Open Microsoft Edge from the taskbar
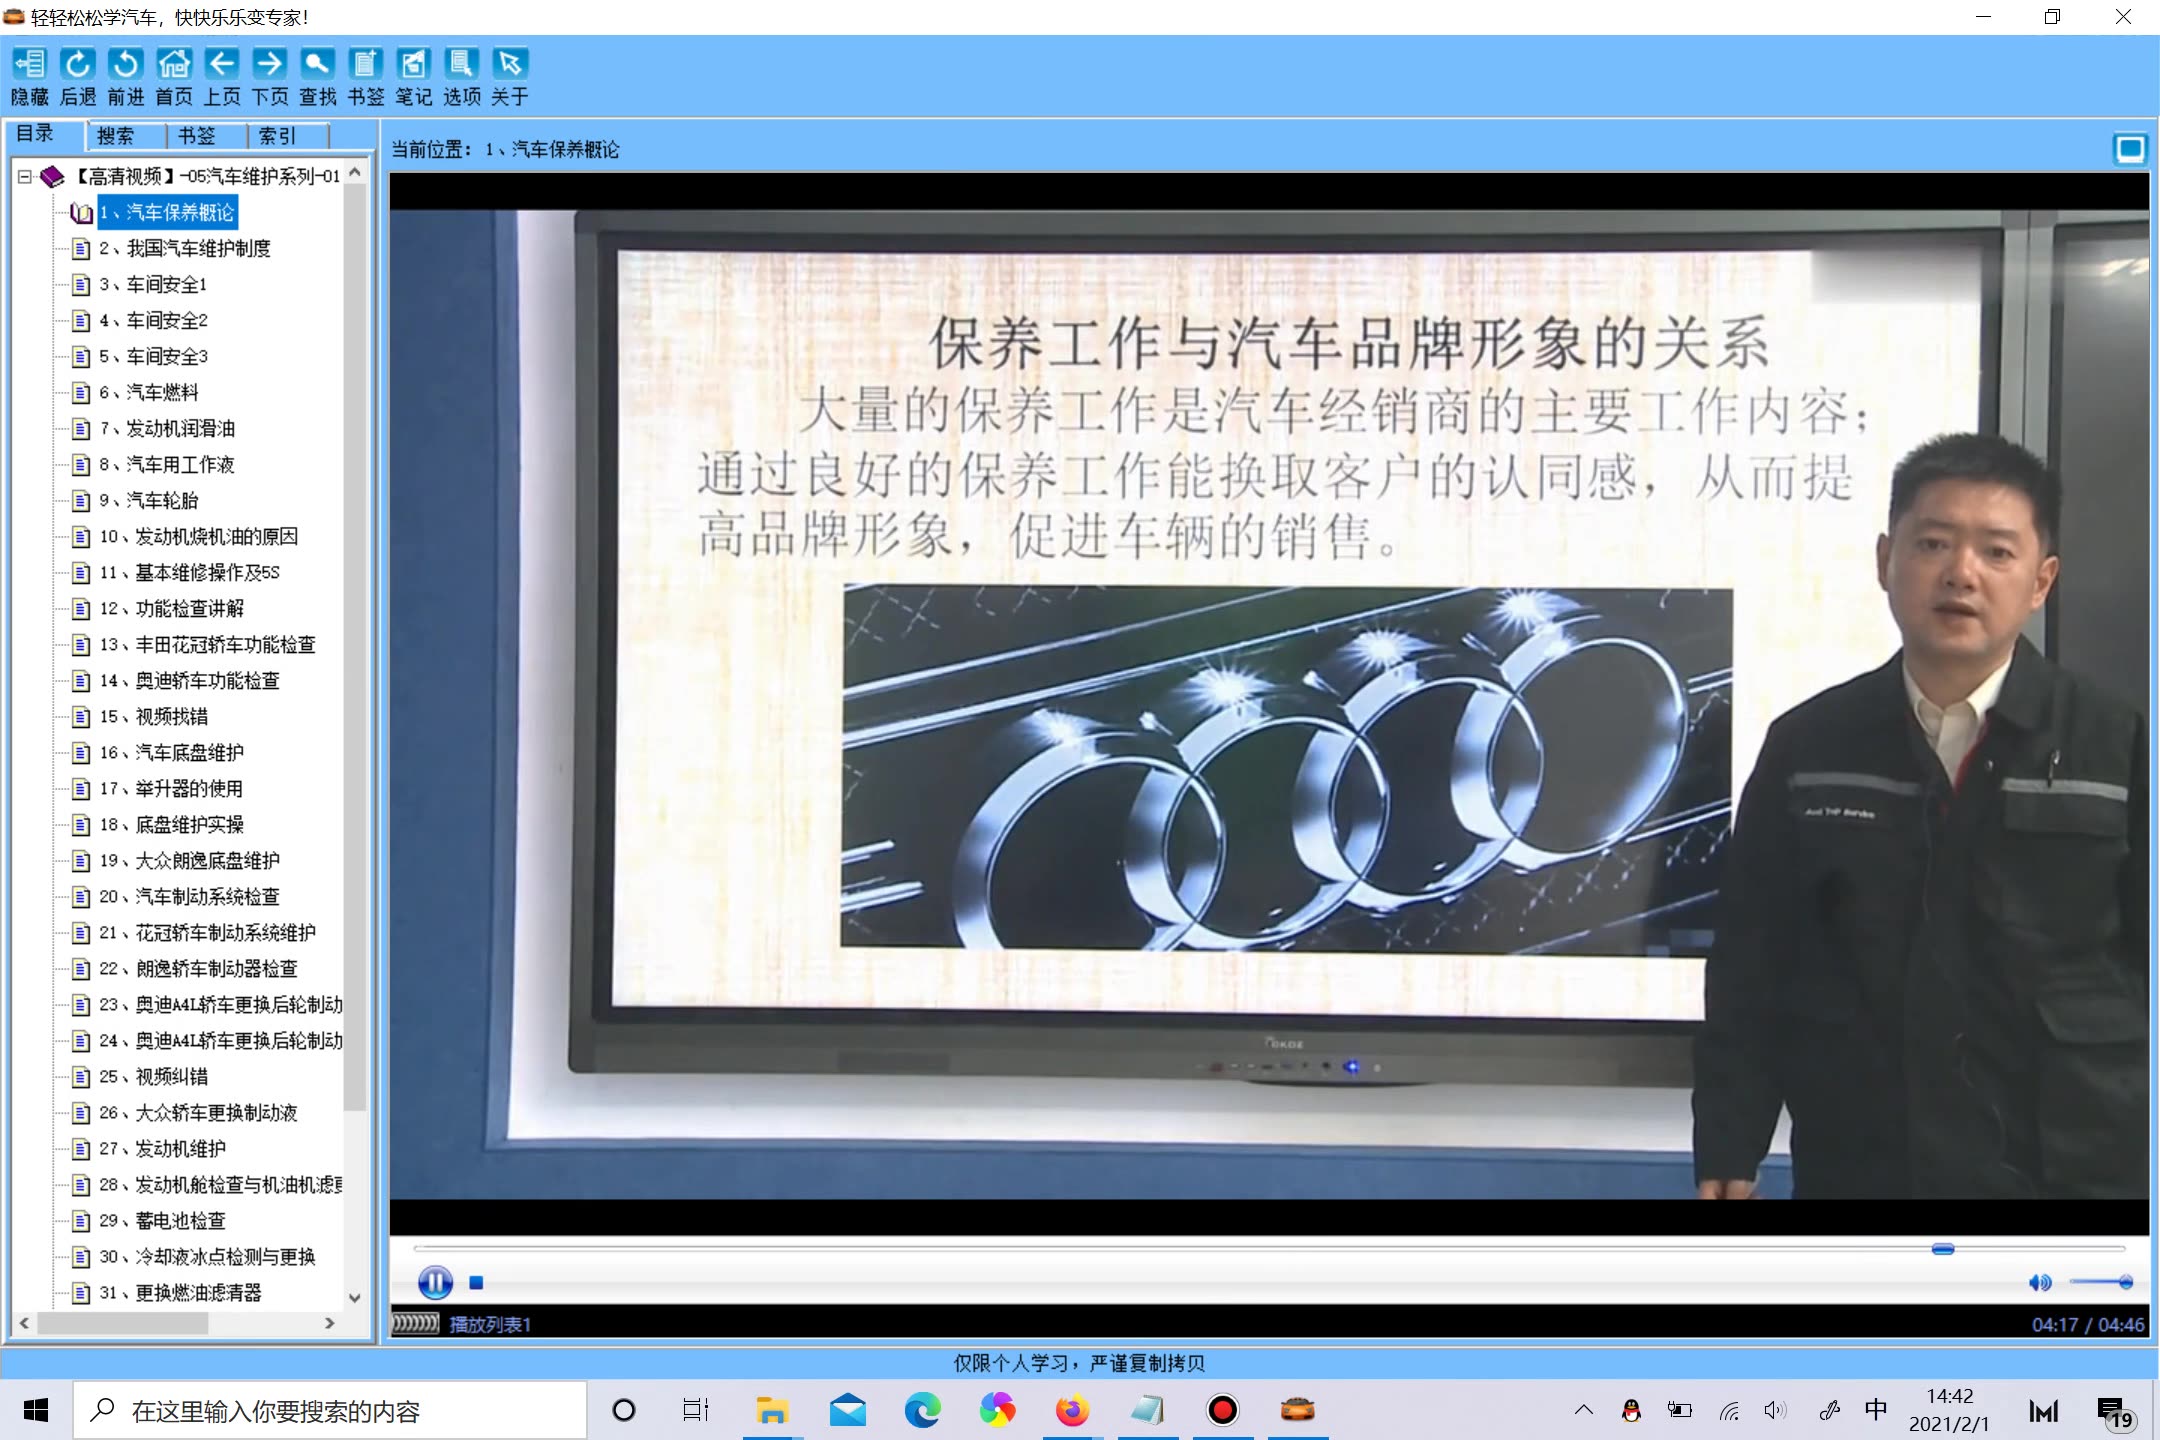 921,1411
